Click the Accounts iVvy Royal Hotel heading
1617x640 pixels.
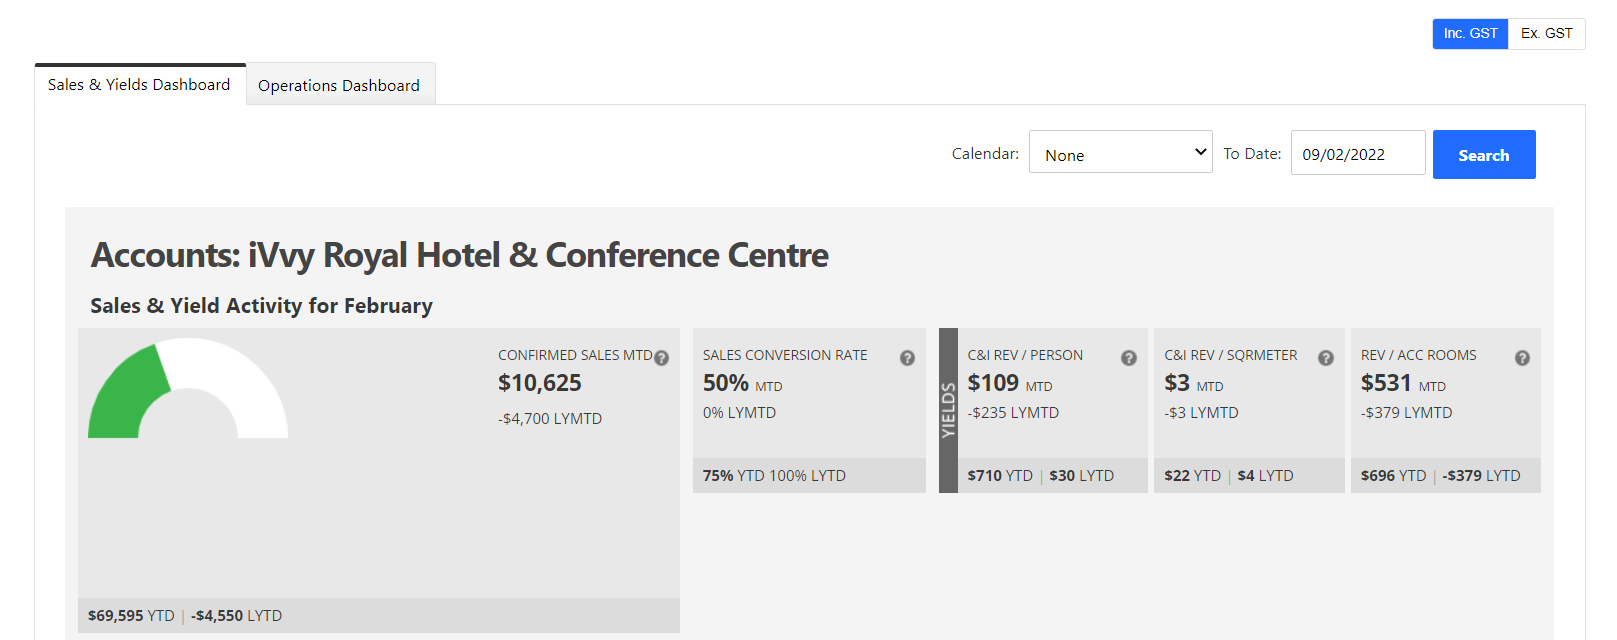pos(459,256)
